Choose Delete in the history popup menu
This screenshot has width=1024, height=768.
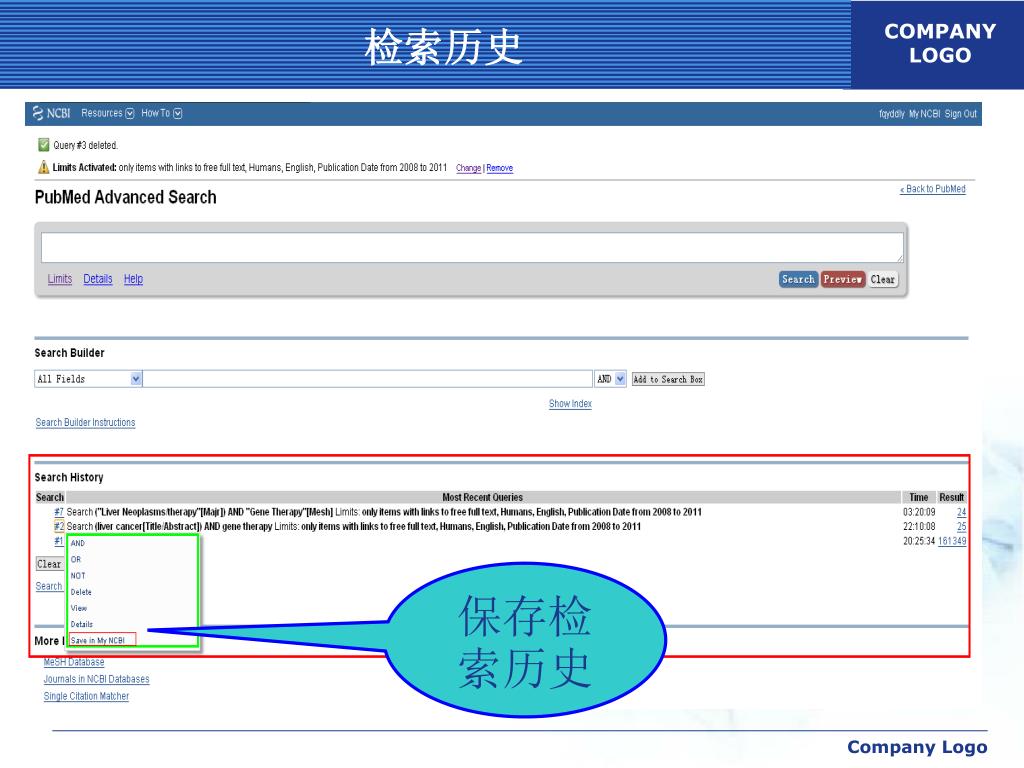tap(81, 592)
